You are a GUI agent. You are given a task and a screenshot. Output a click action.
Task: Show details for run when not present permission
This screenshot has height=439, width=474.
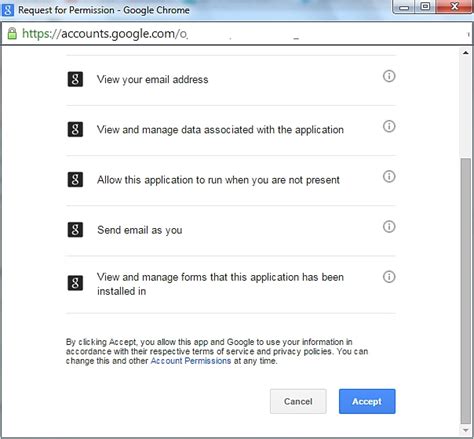389,176
